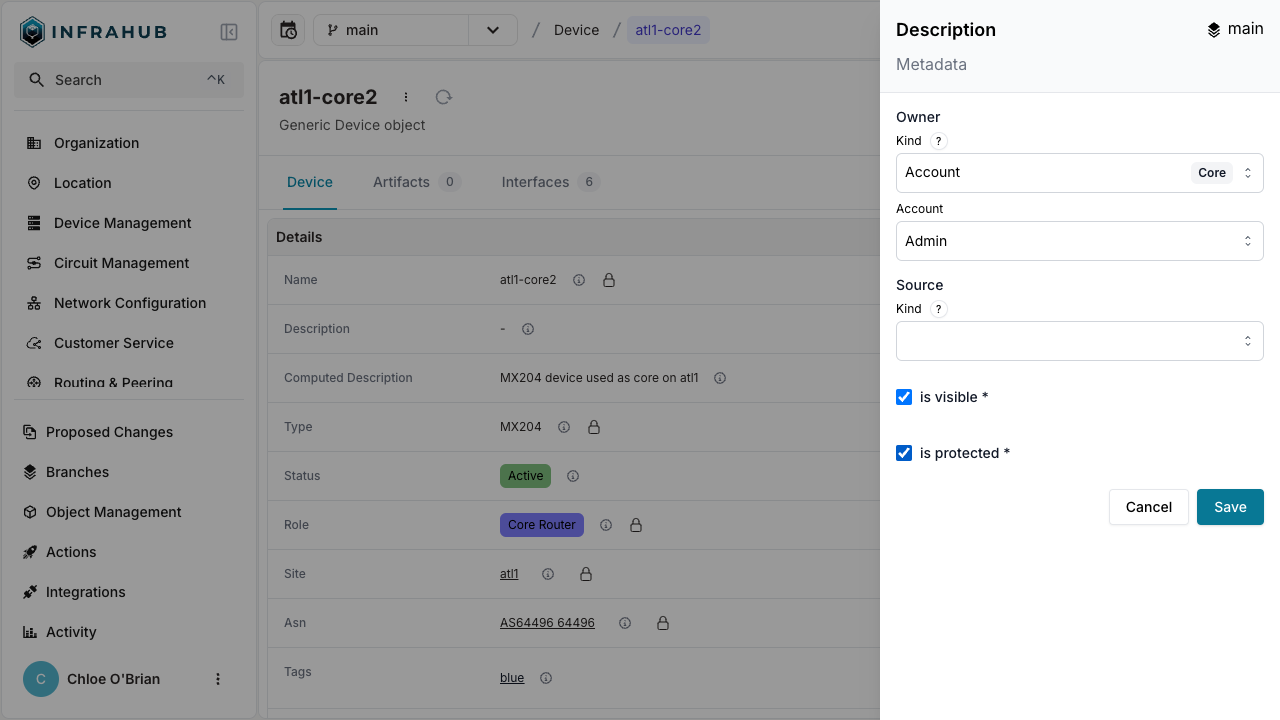This screenshot has height=720, width=1280.
Task: Expand the main branch selector arrow
Action: [493, 30]
